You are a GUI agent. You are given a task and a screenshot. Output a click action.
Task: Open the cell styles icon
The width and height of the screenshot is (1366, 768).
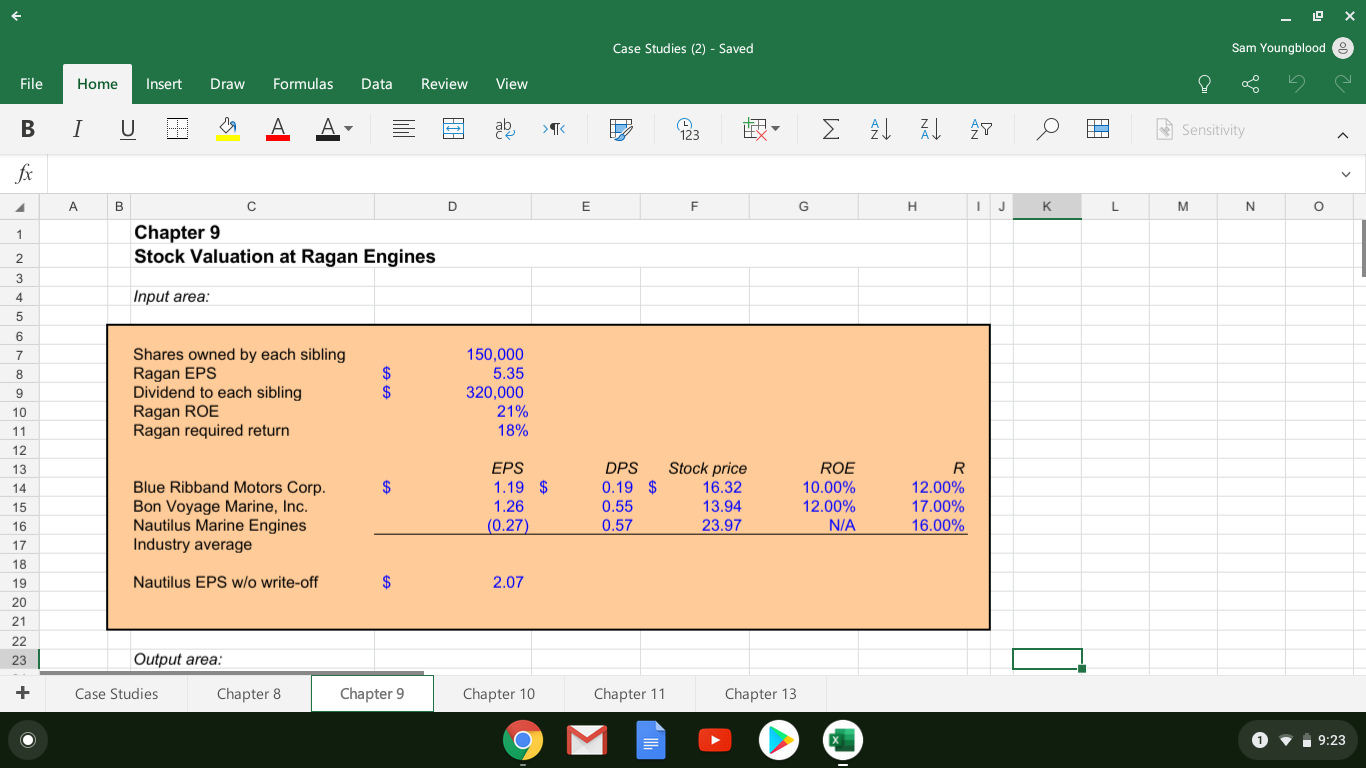[622, 130]
